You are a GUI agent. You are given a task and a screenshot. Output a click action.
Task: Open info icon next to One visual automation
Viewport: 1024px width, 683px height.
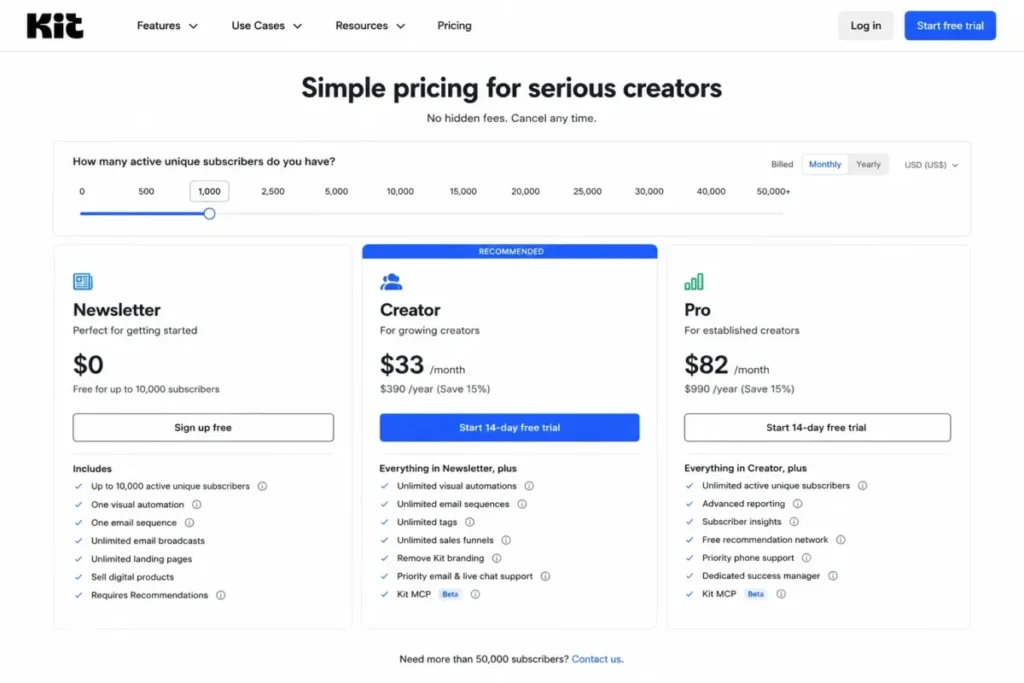[197, 505]
